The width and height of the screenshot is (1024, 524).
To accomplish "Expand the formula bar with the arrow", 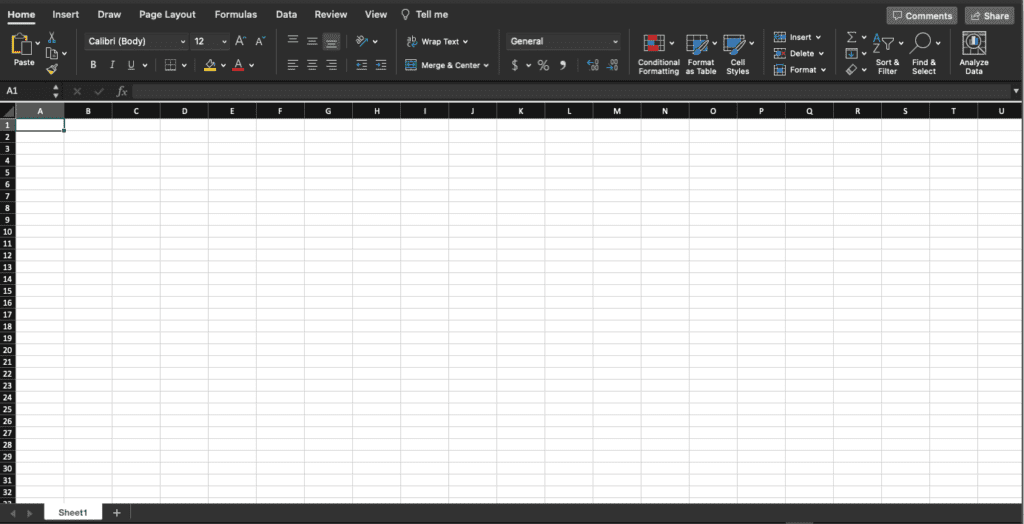I will click(1016, 91).
